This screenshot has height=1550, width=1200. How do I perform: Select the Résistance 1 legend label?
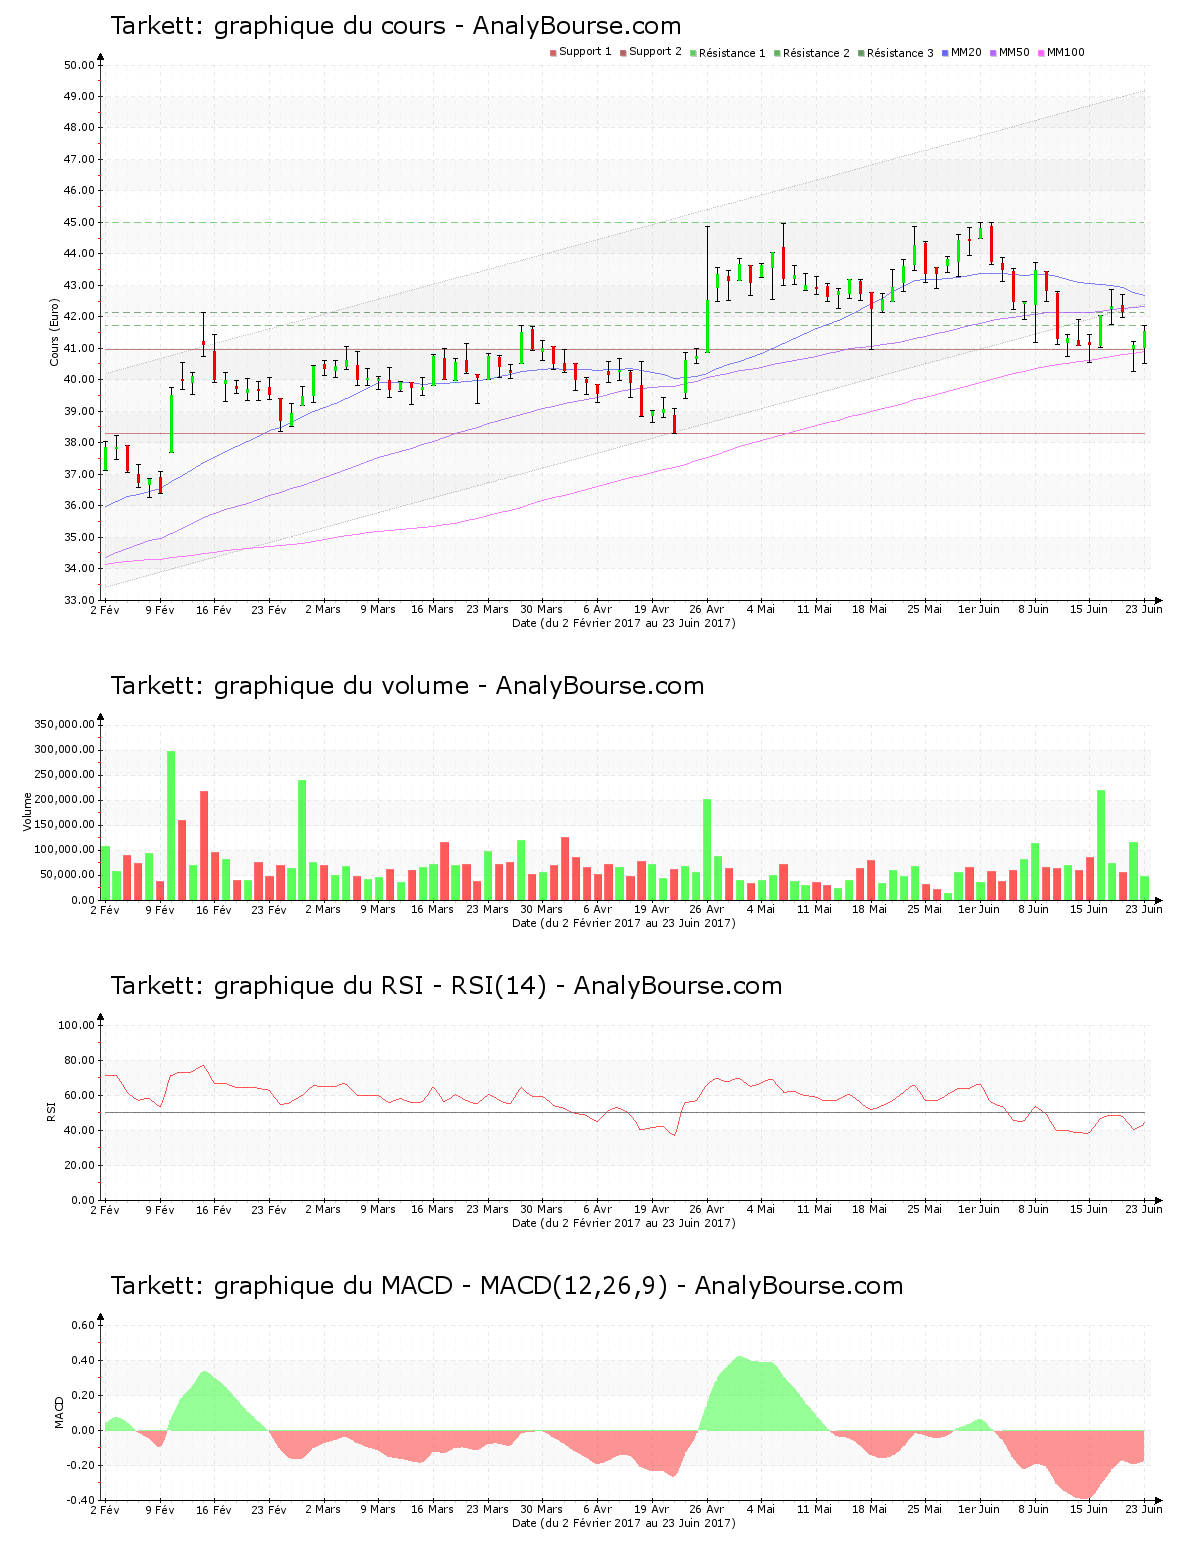(x=732, y=53)
